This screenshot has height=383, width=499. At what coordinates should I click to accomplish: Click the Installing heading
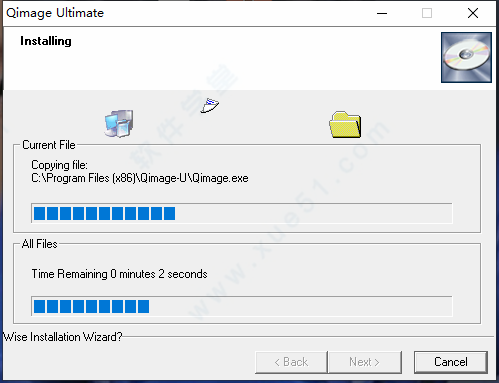click(x=46, y=41)
